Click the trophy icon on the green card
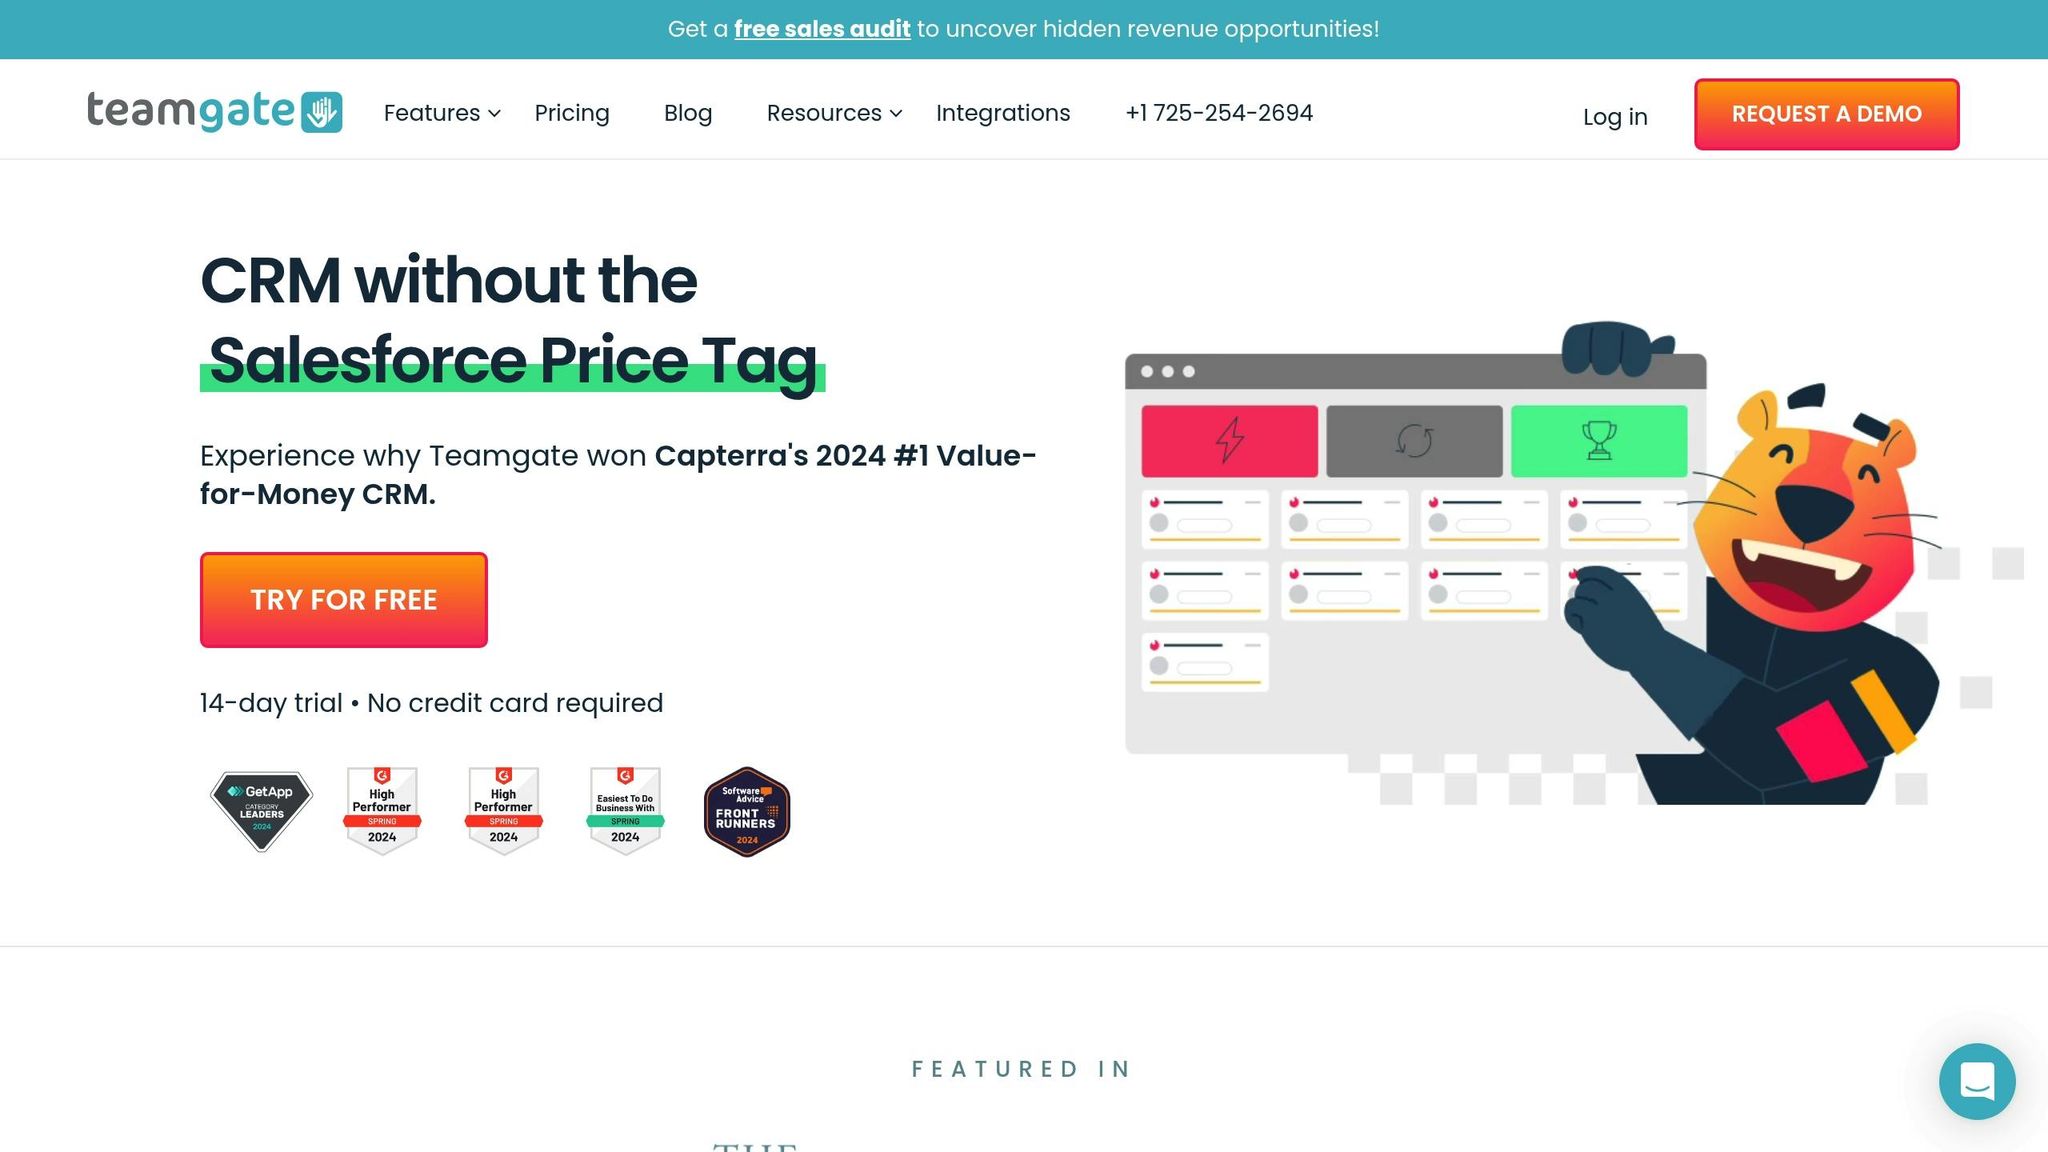This screenshot has height=1152, width=2048. click(1598, 440)
